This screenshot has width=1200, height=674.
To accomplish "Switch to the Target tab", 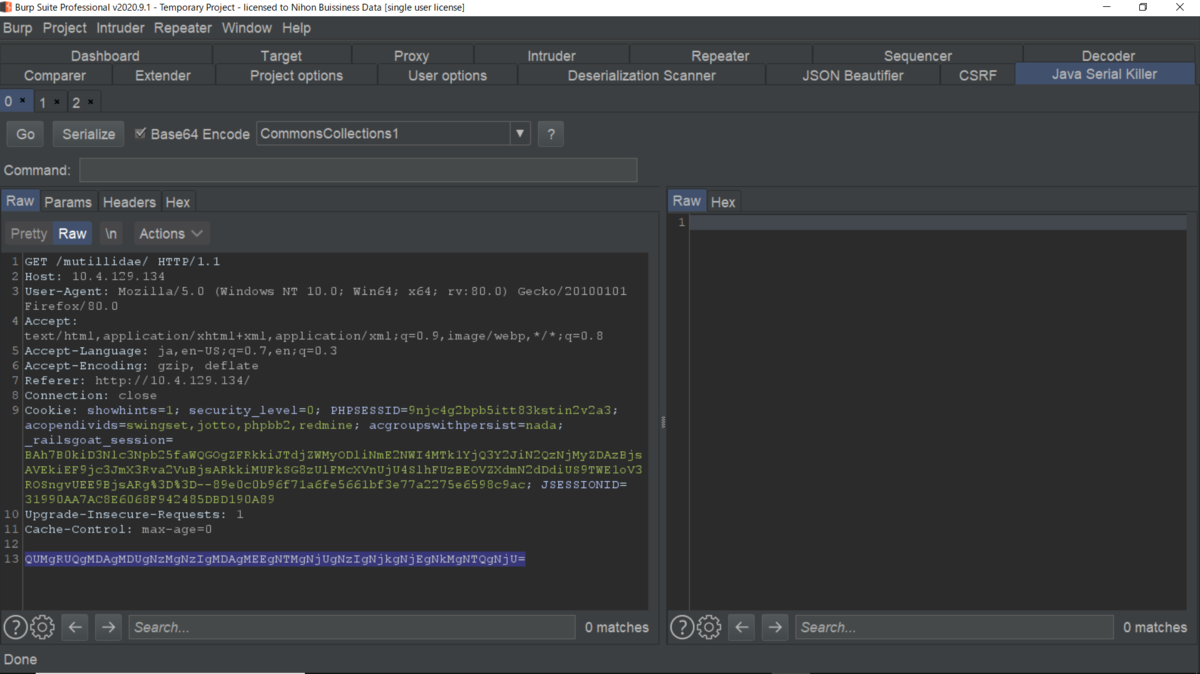I will tap(281, 56).
